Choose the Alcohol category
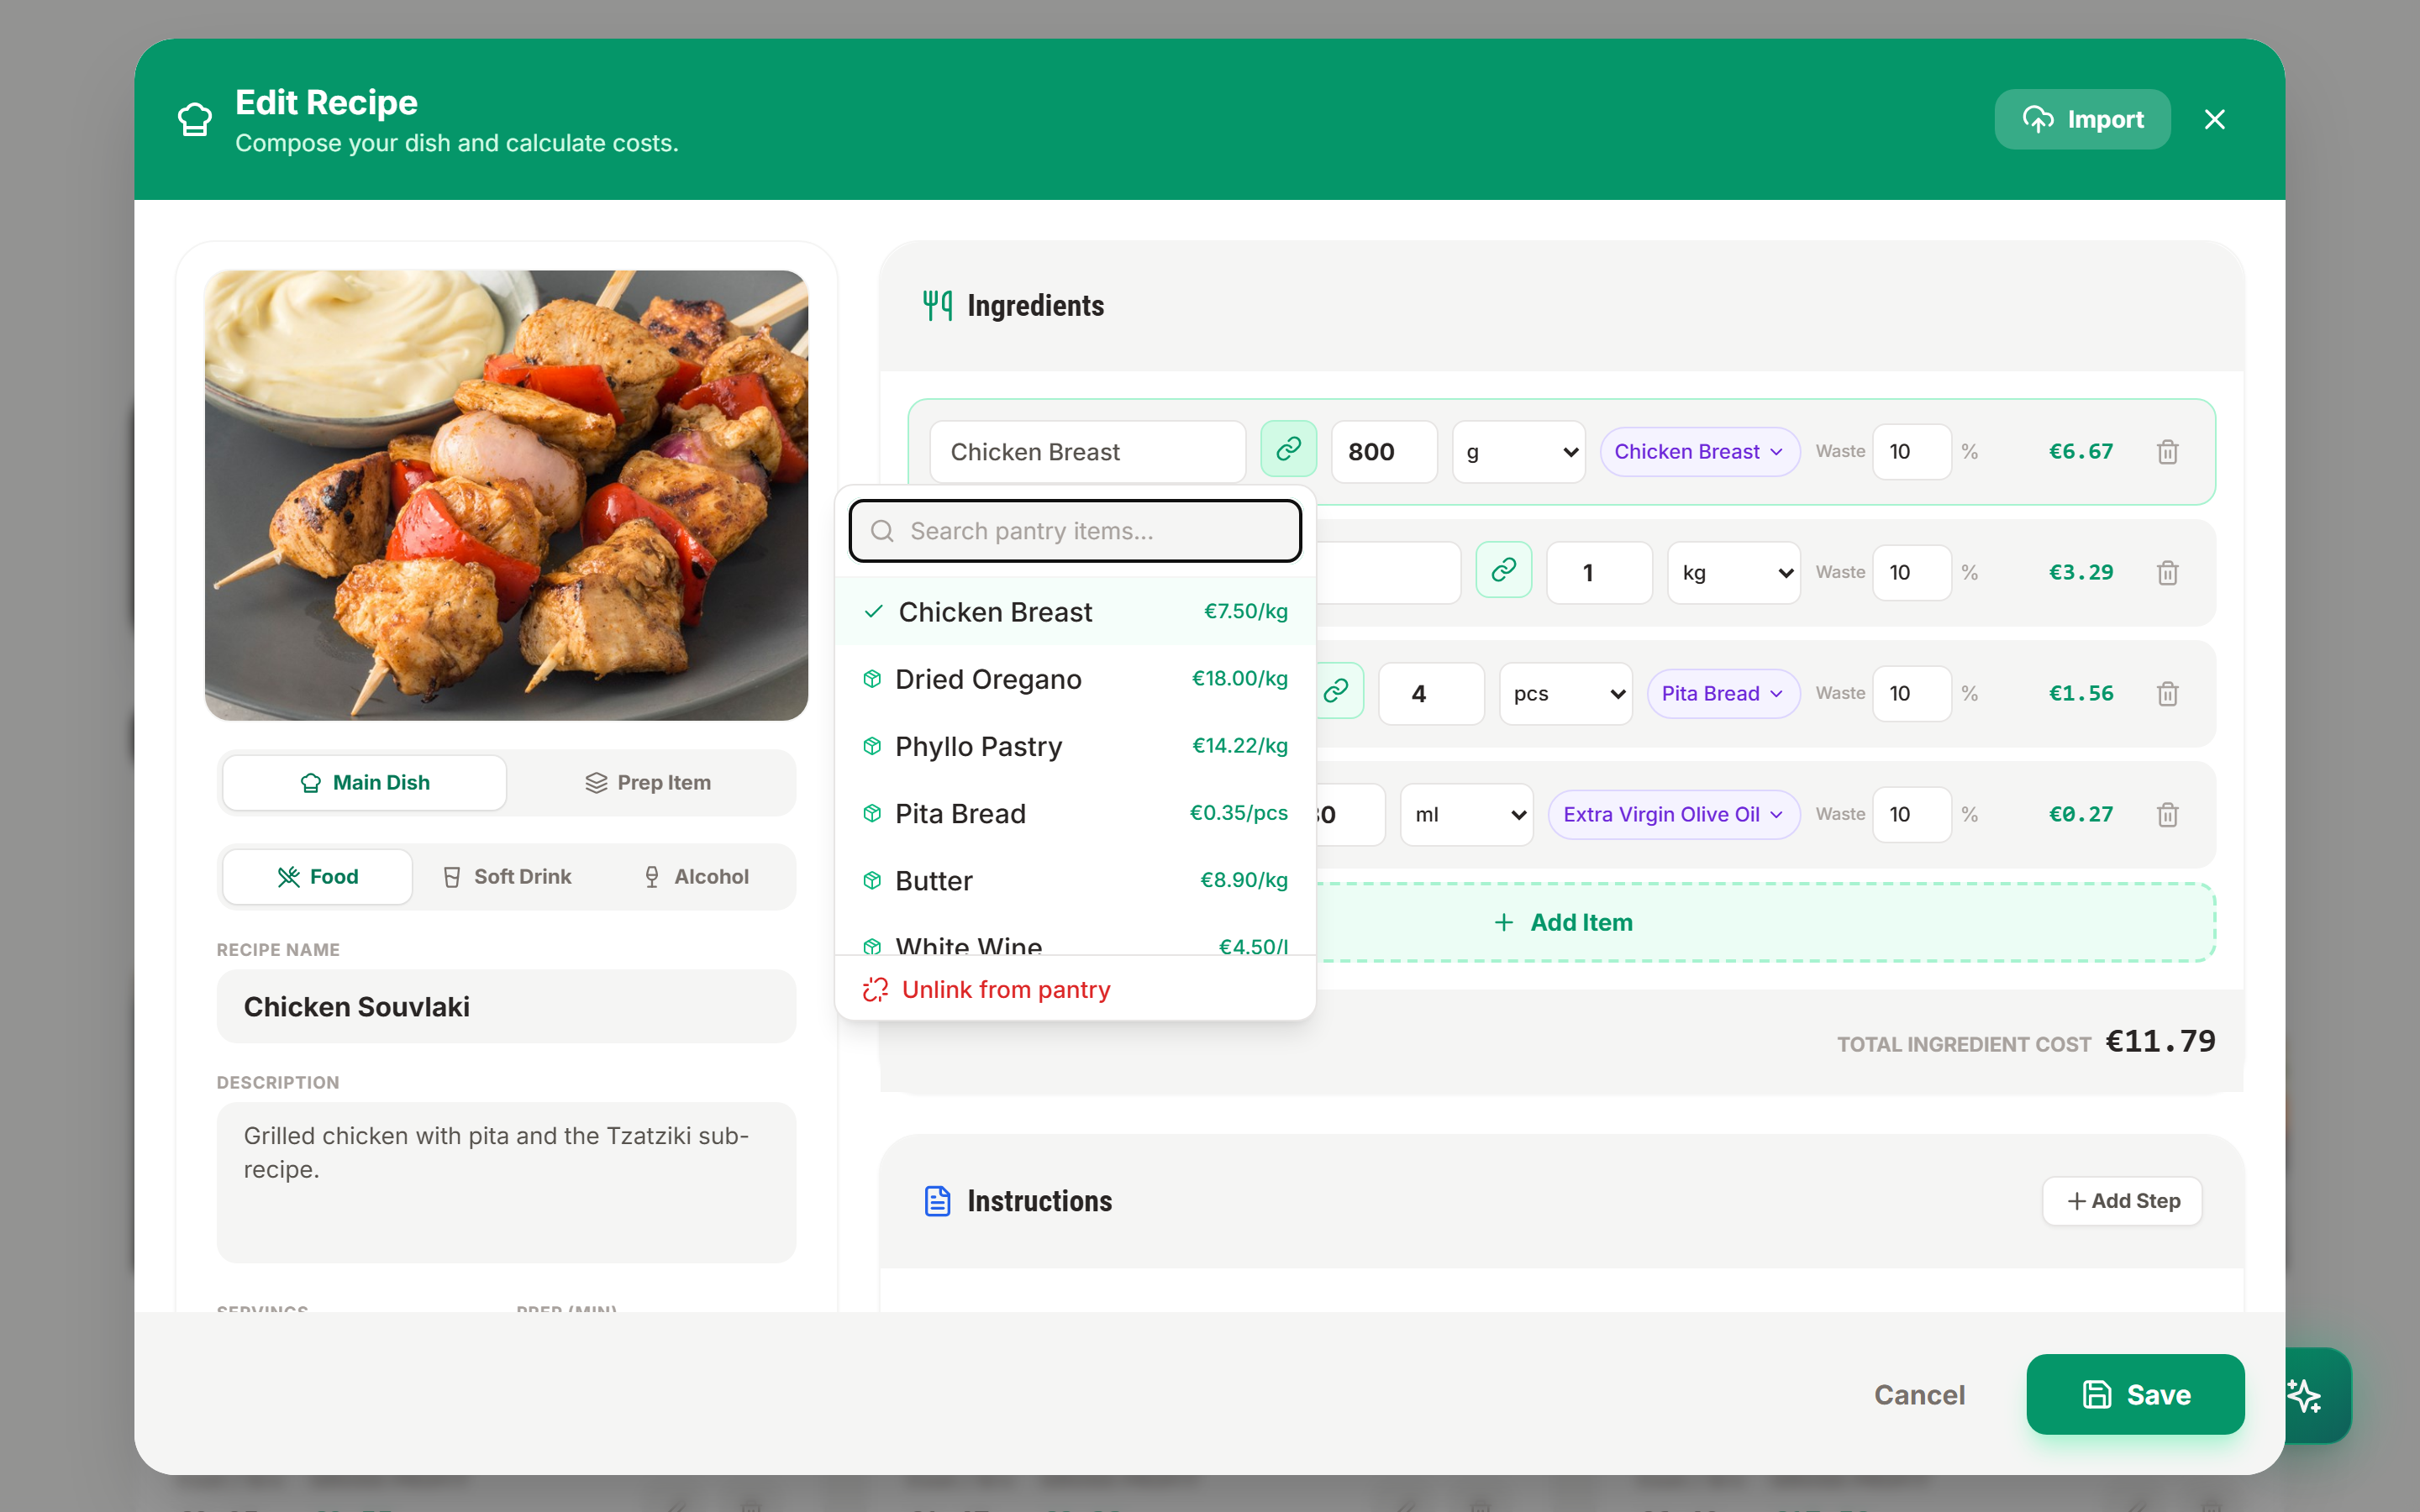 click(x=696, y=877)
